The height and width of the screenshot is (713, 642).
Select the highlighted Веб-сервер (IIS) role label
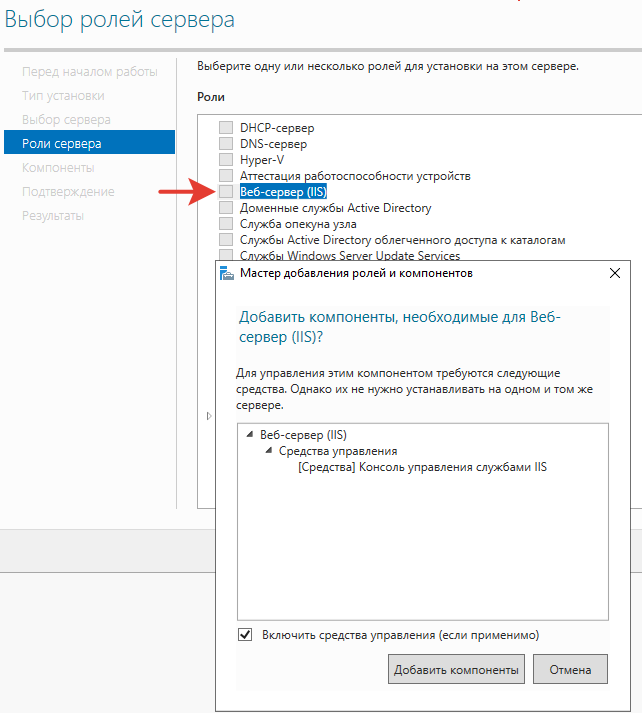coord(283,191)
